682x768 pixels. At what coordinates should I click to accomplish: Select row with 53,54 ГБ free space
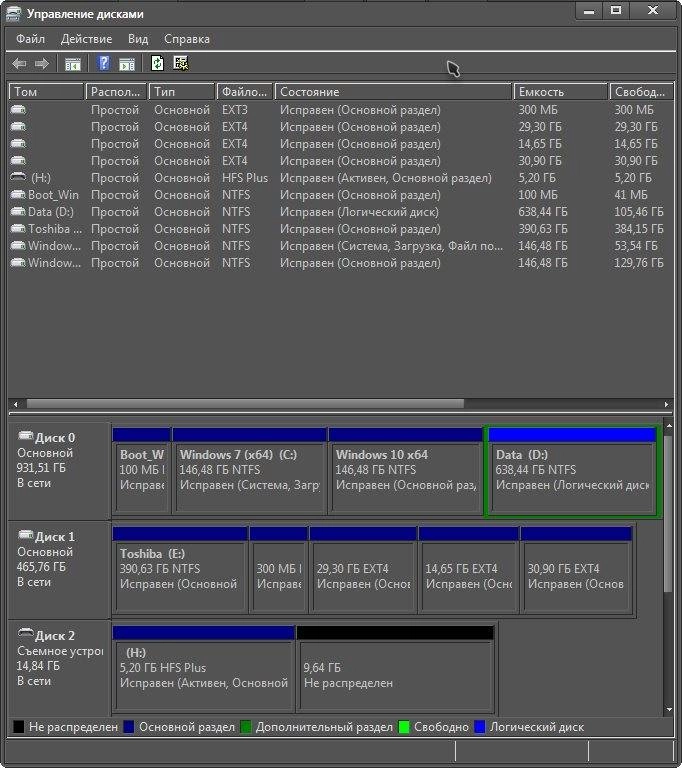click(340, 246)
